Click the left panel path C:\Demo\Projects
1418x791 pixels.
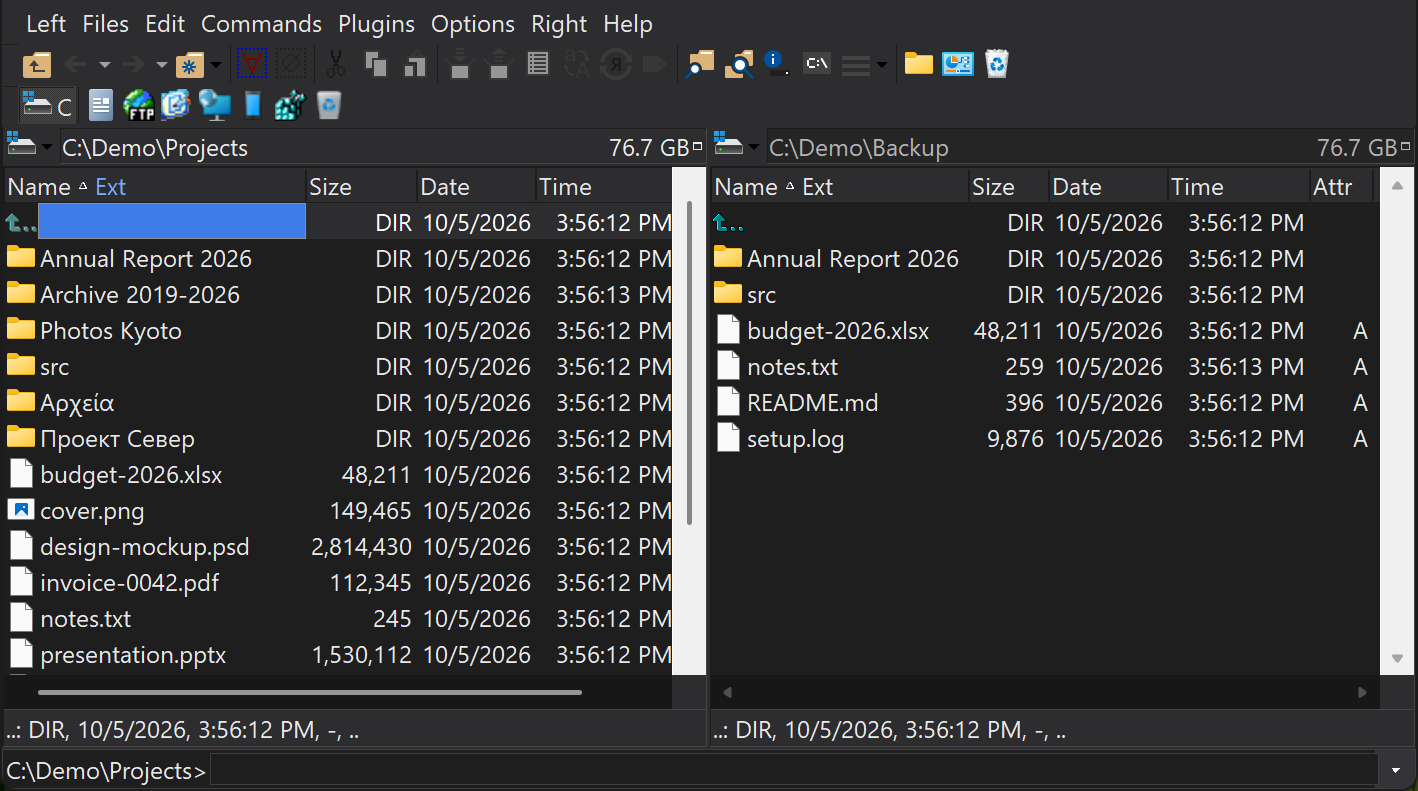[155, 148]
